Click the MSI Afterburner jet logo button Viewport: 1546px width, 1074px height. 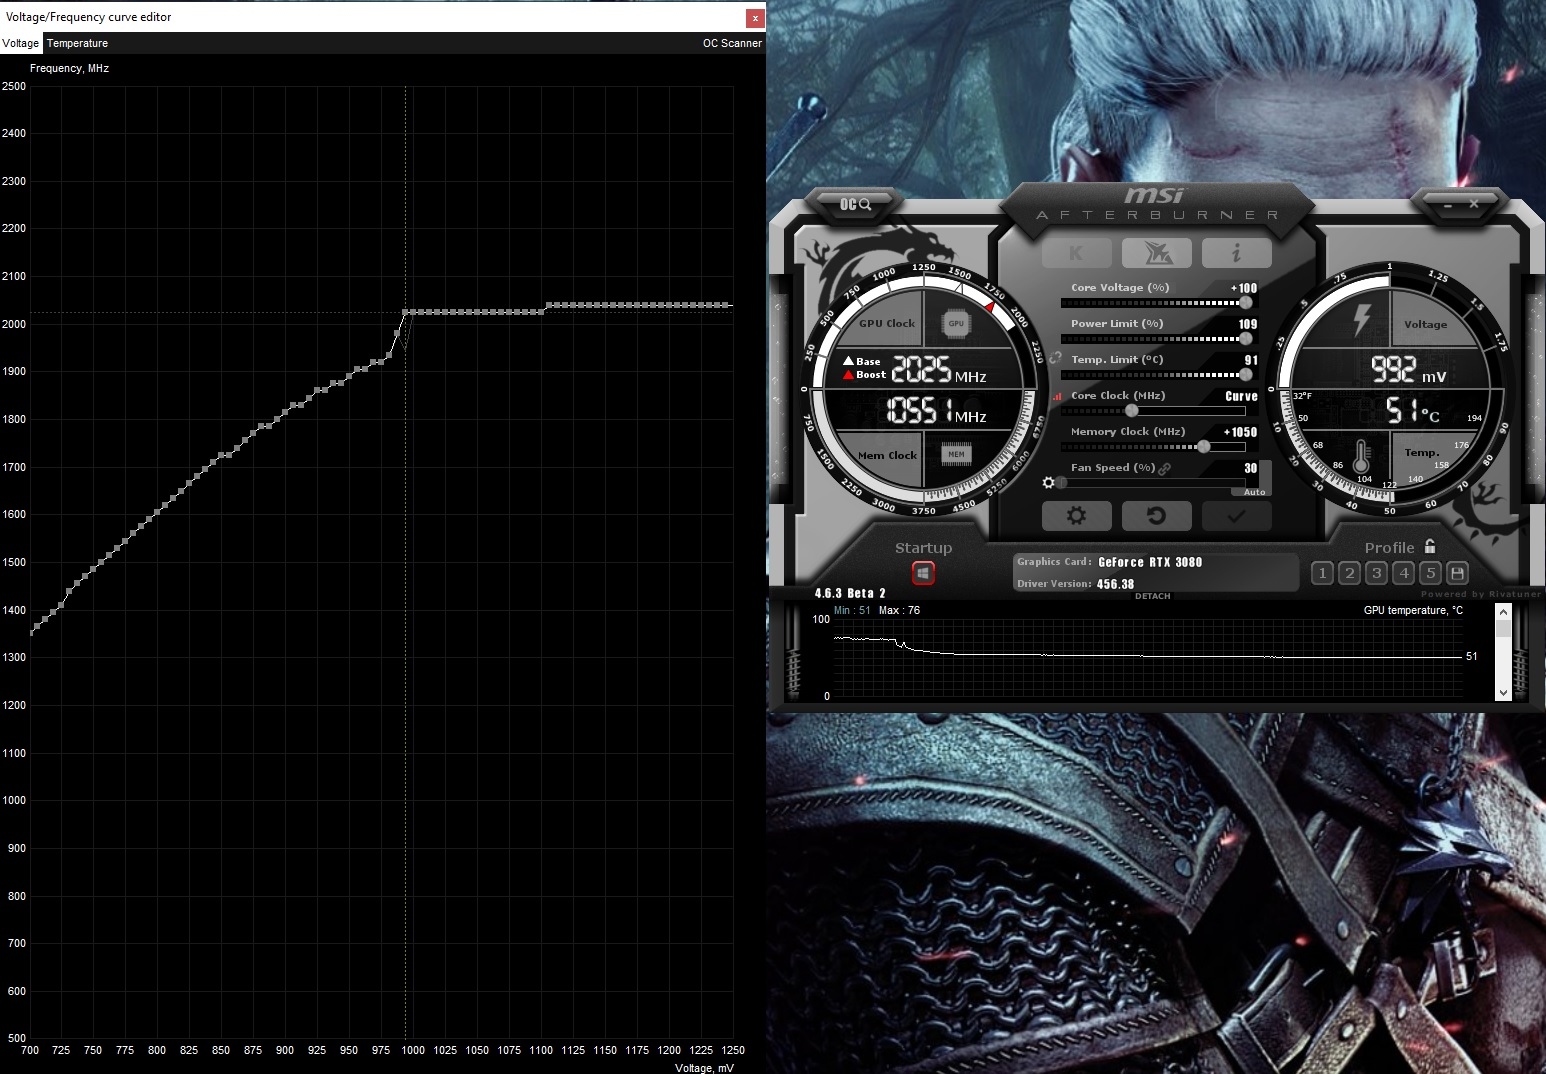tap(1157, 253)
